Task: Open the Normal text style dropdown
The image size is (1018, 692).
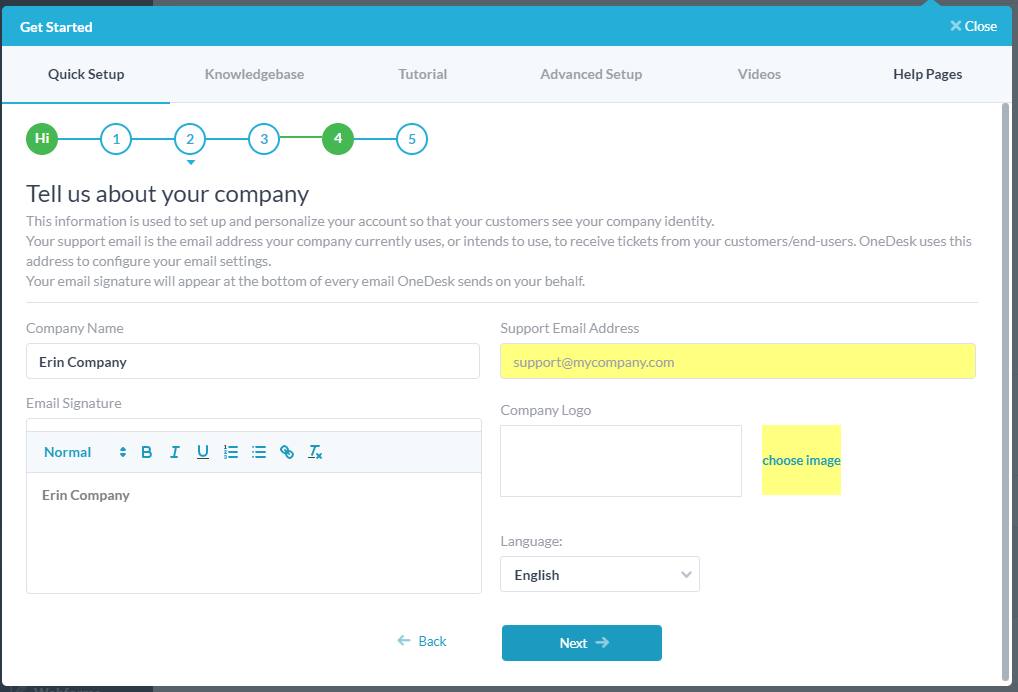Action: [85, 452]
